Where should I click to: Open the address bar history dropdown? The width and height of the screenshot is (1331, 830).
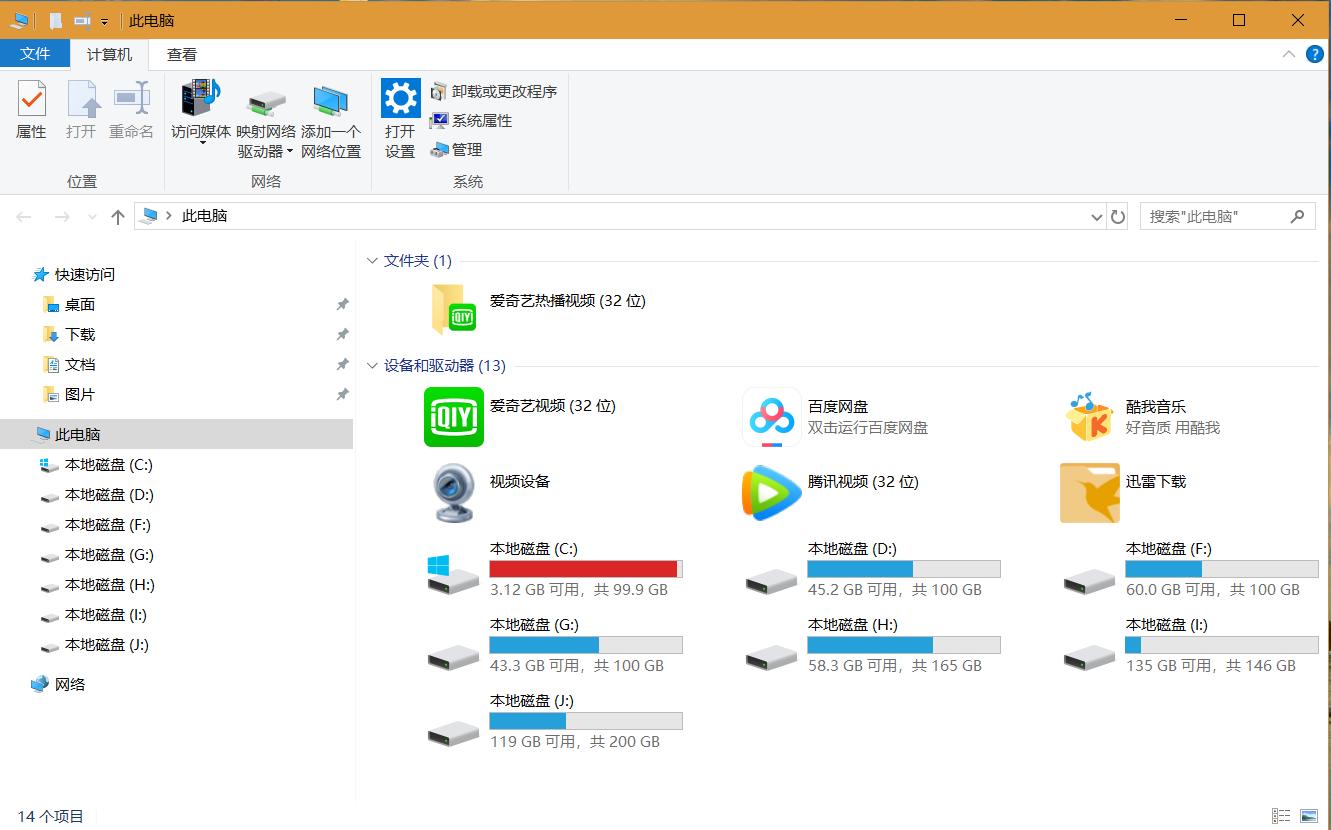tap(1096, 216)
